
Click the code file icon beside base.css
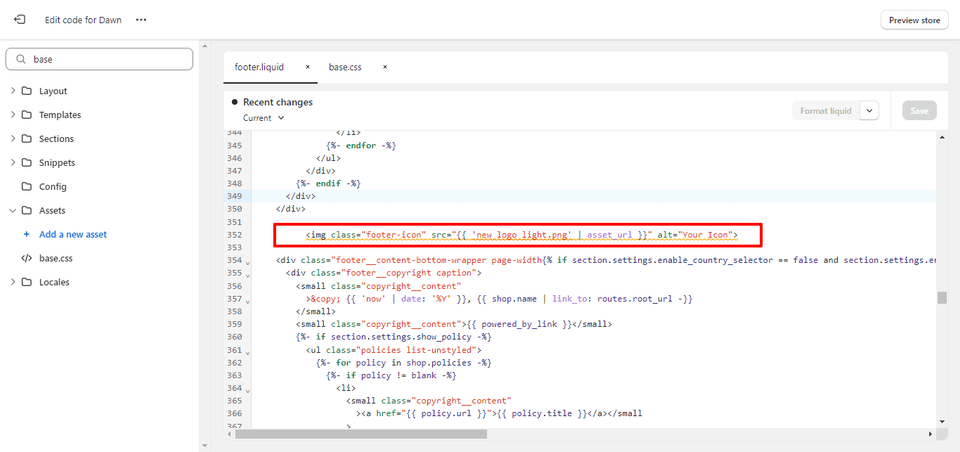pos(26,258)
